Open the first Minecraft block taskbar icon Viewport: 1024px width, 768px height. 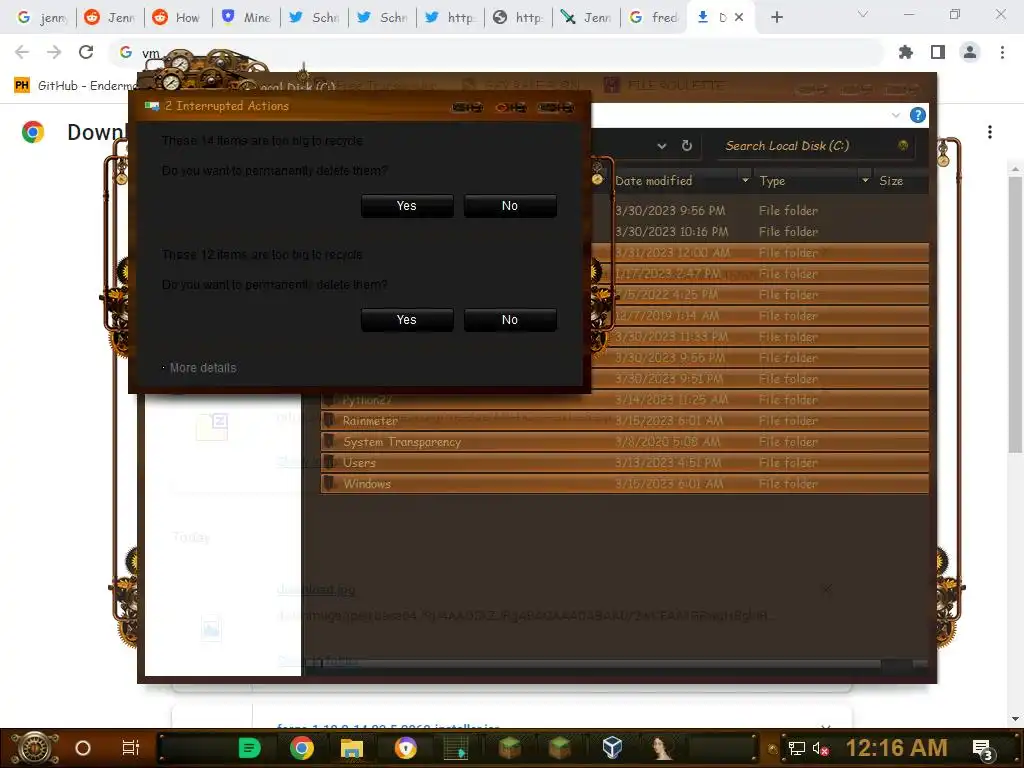(x=509, y=748)
